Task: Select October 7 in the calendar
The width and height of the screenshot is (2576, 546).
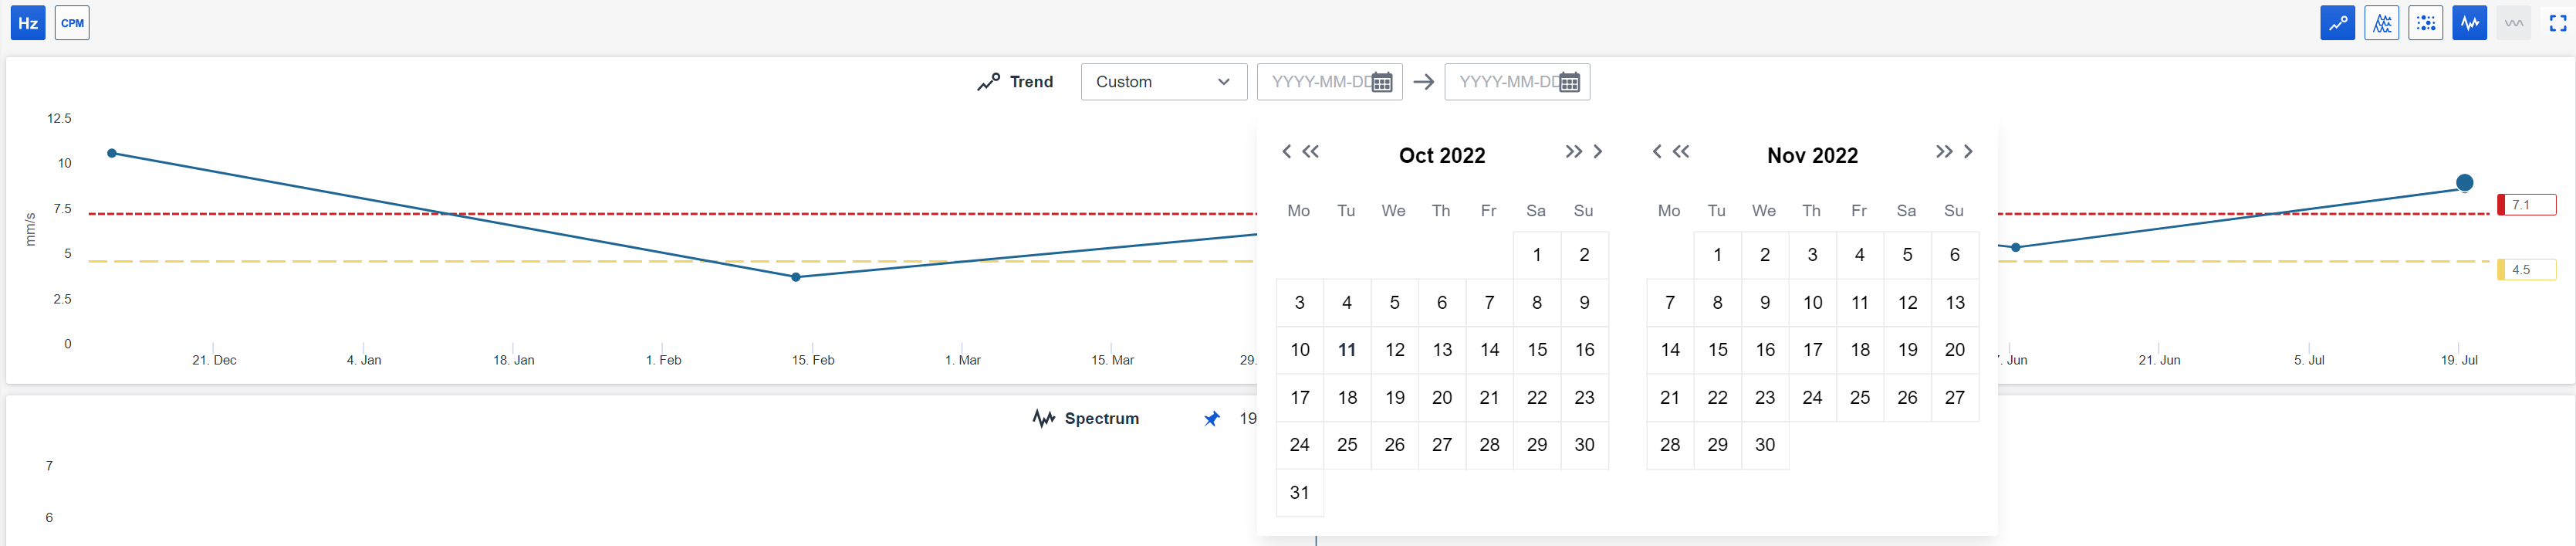Action: coord(1490,303)
